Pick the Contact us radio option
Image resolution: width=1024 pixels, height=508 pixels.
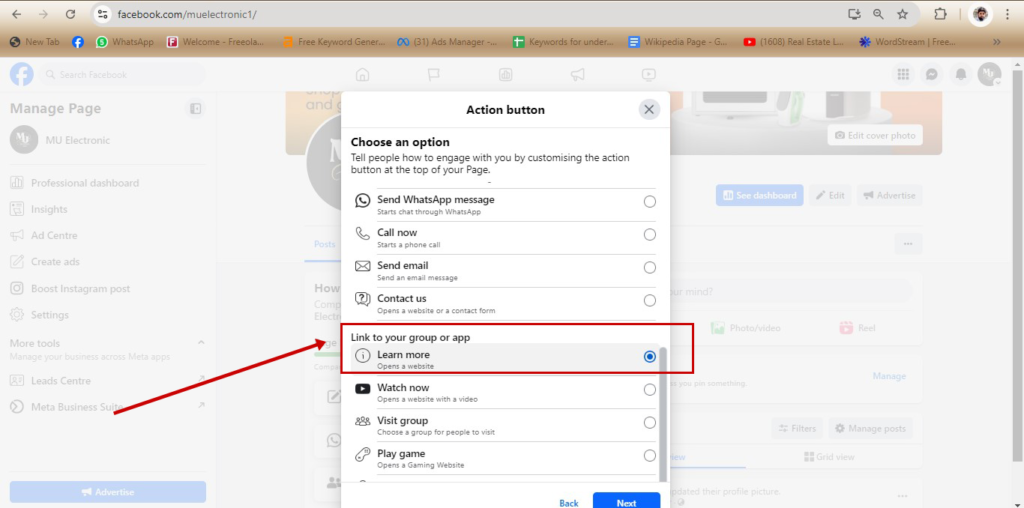click(x=649, y=300)
